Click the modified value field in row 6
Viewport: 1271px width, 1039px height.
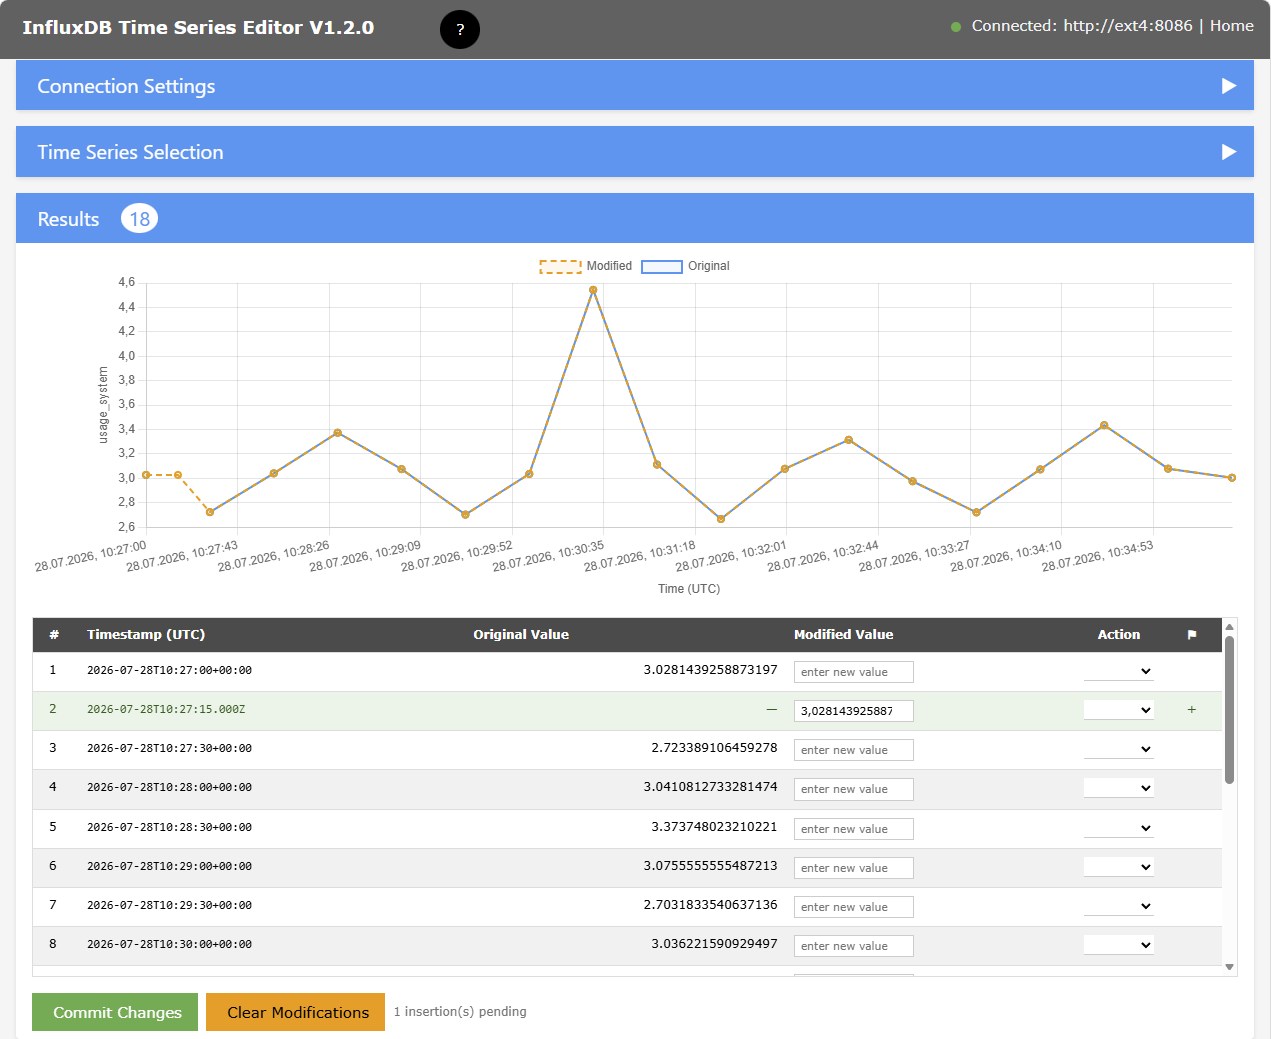tap(854, 868)
